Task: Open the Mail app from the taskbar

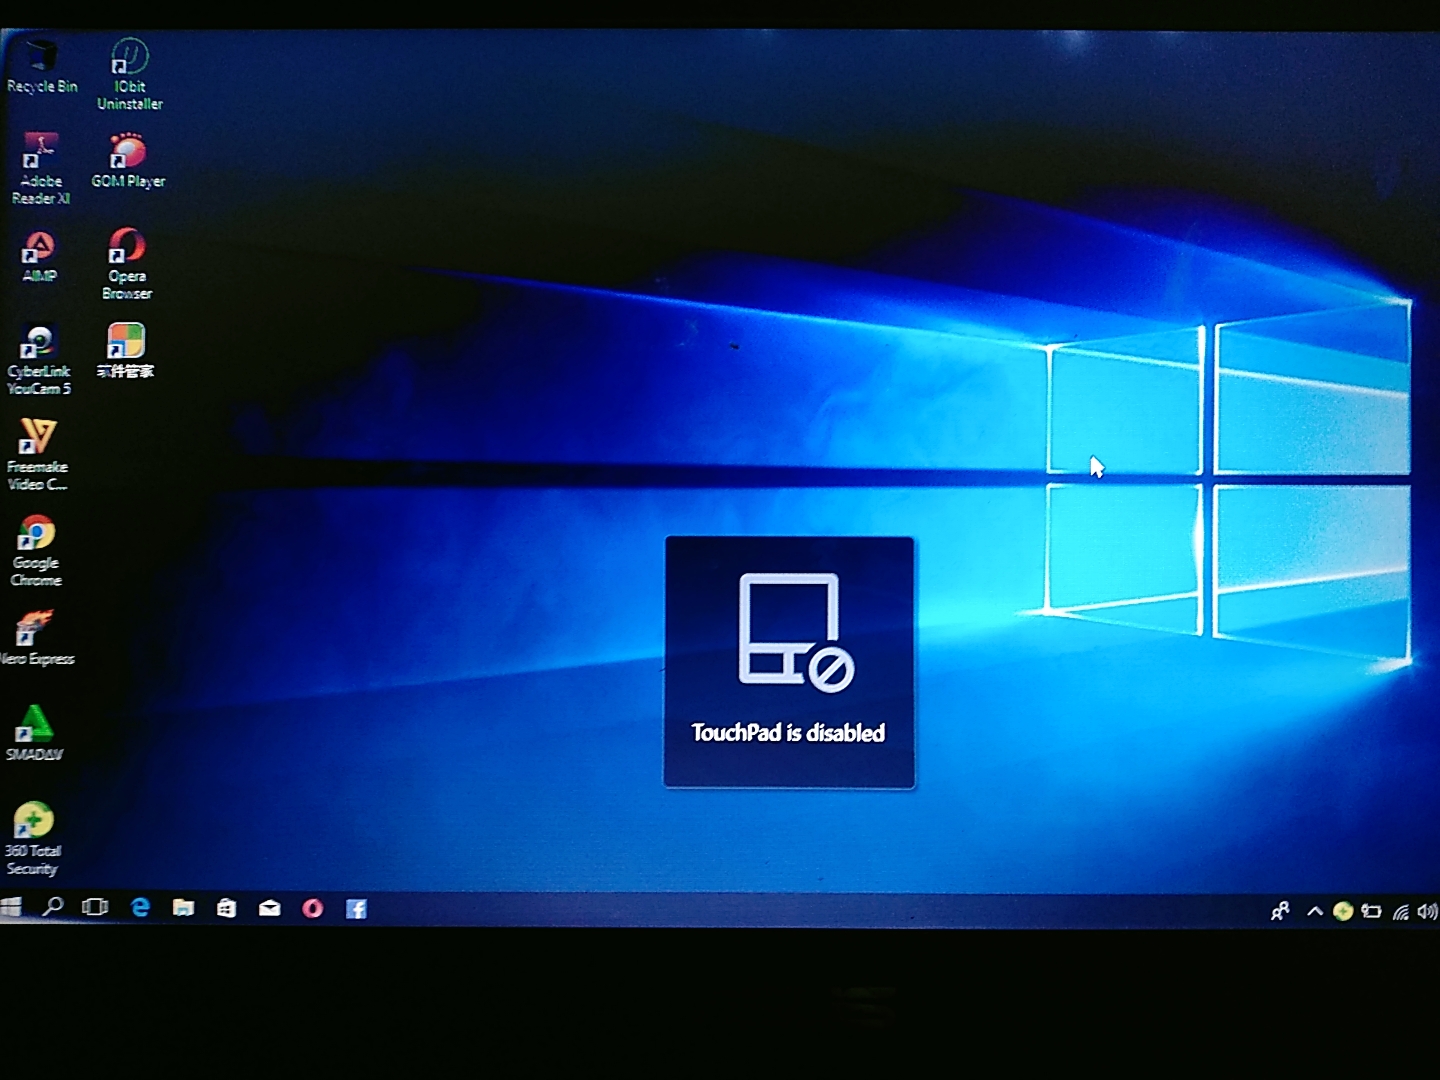Action: click(269, 907)
